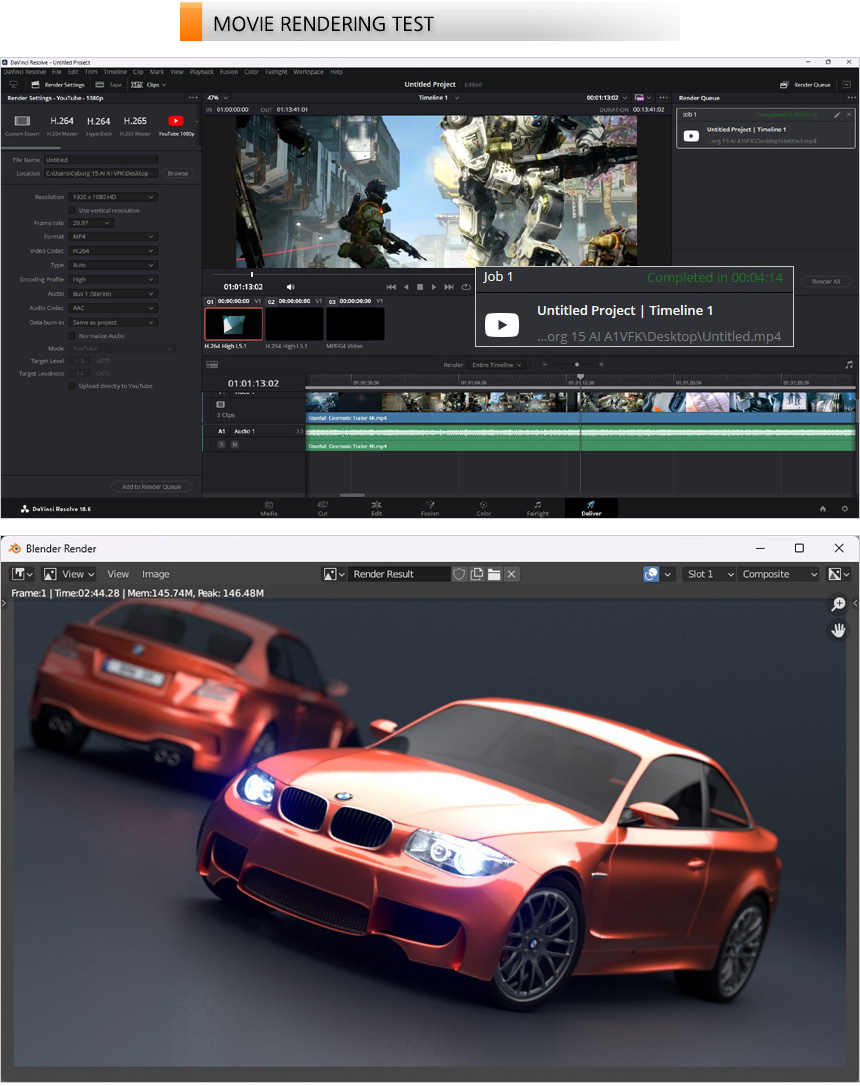Open image with folder icon in Blender Render
Viewport: 860px width, 1086px height.
[x=494, y=574]
